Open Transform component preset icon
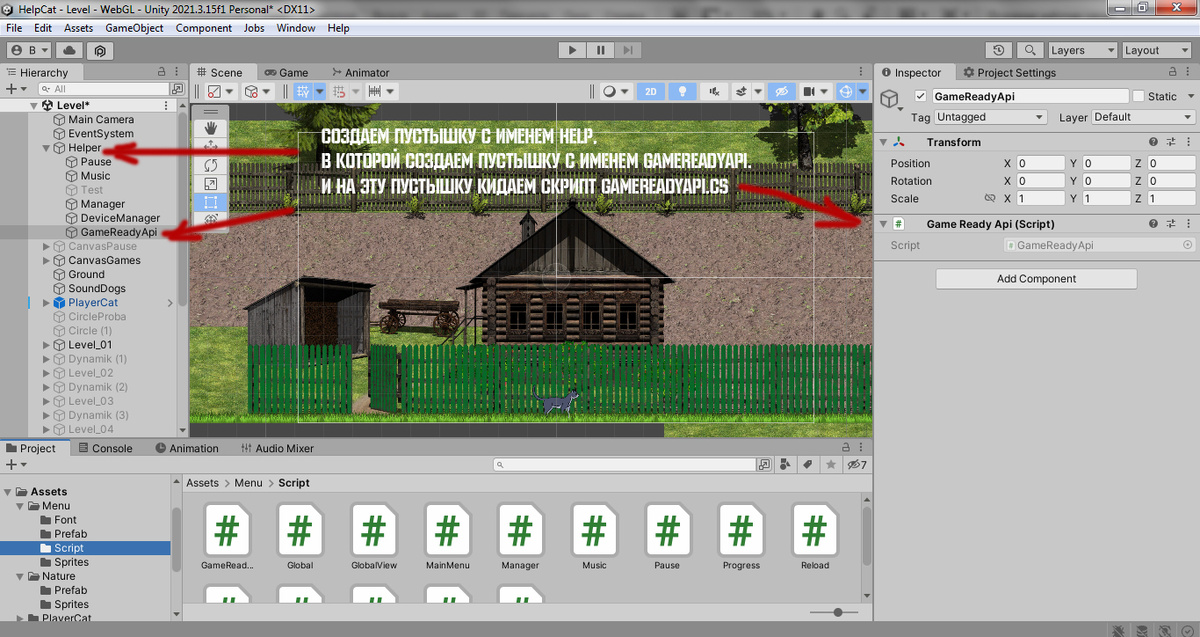Image resolution: width=1200 pixels, height=637 pixels. 1171,143
